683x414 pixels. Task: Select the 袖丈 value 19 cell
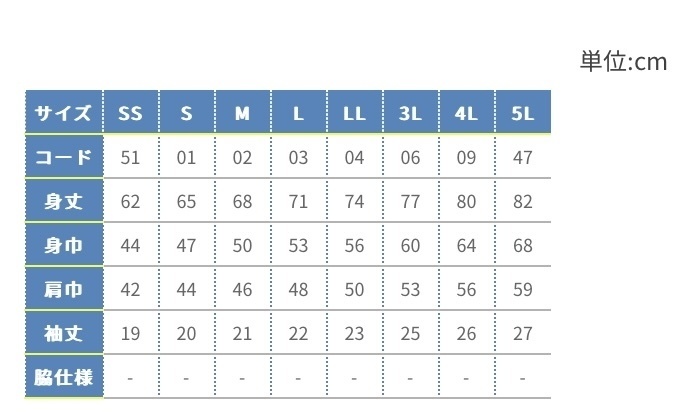click(130, 333)
